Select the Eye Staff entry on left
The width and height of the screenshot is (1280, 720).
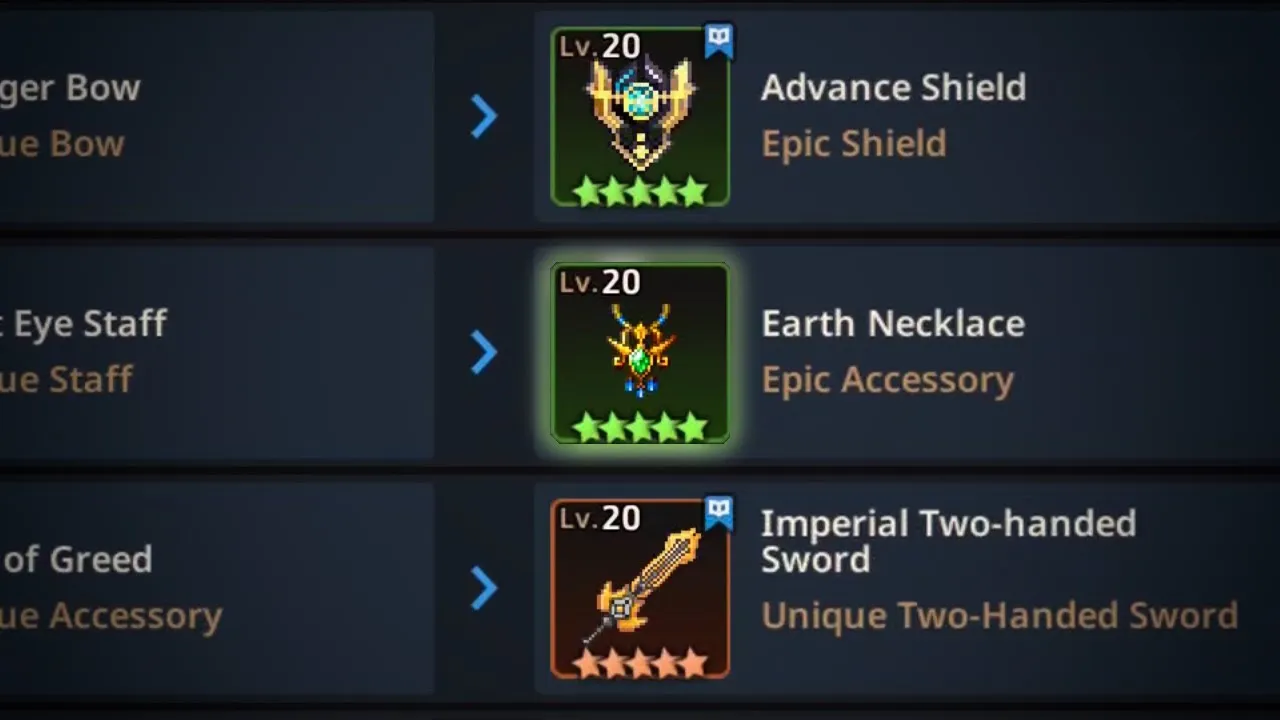point(217,353)
